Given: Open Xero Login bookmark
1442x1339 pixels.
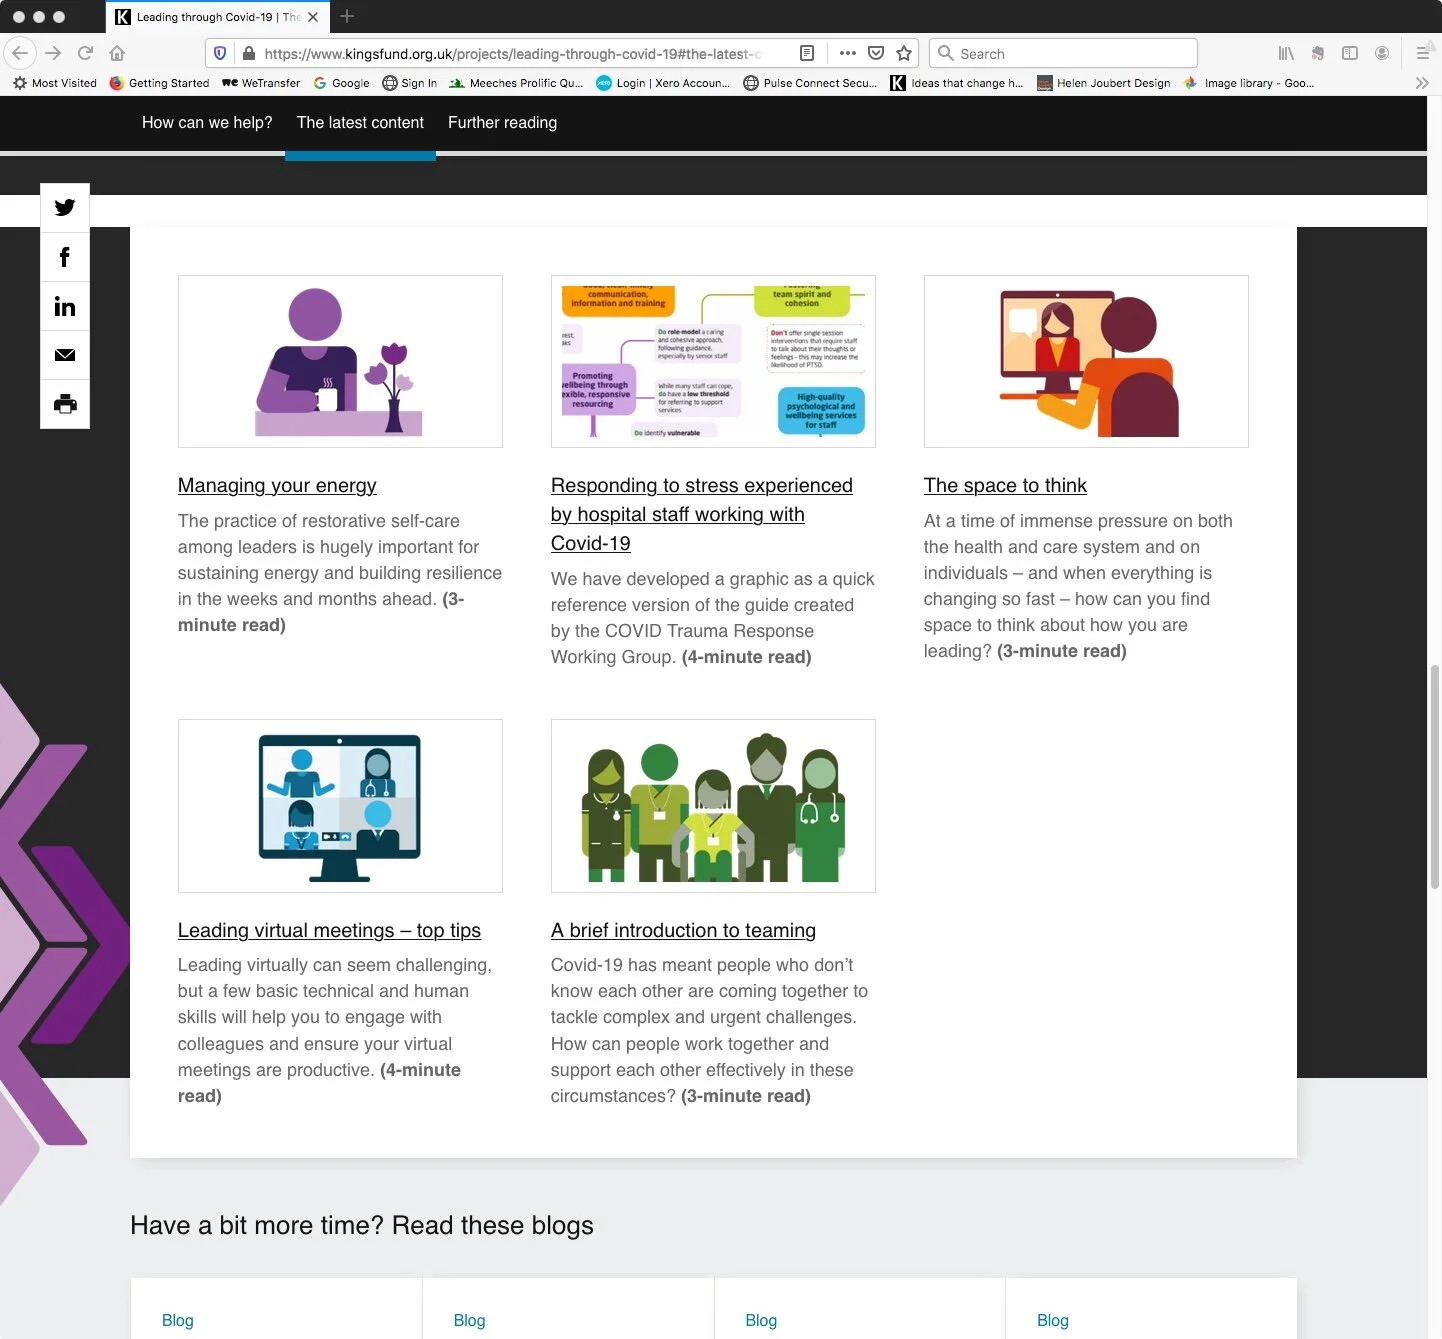Looking at the screenshot, I should 663,83.
